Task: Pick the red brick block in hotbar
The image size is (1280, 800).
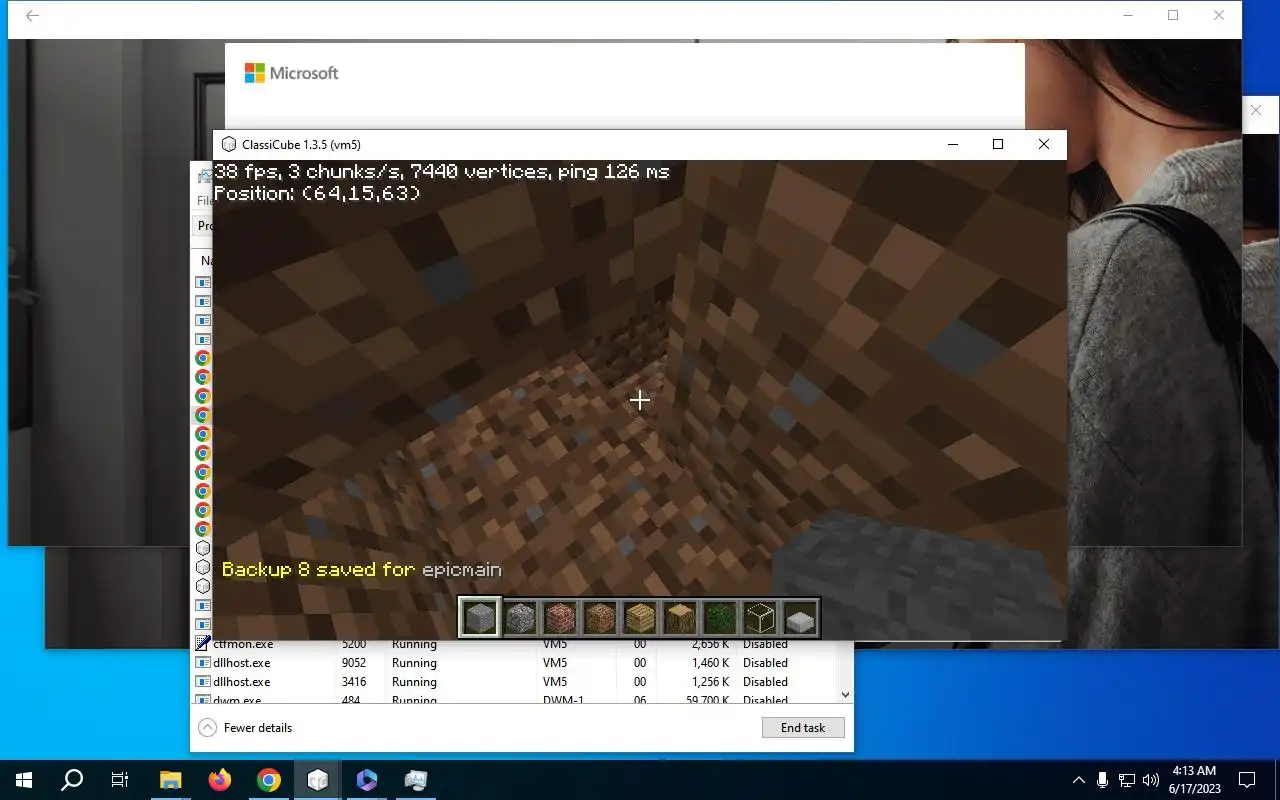Action: pos(560,618)
